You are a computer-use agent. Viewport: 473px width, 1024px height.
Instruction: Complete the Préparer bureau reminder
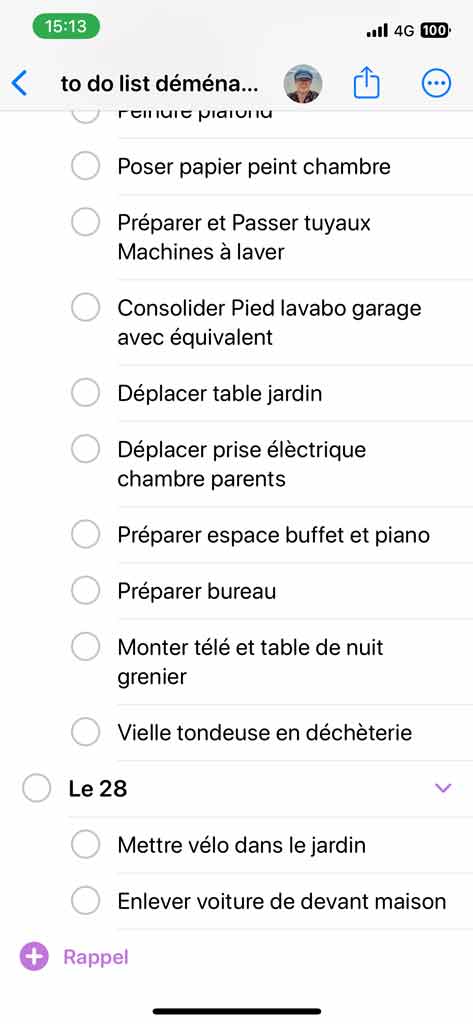coord(85,591)
